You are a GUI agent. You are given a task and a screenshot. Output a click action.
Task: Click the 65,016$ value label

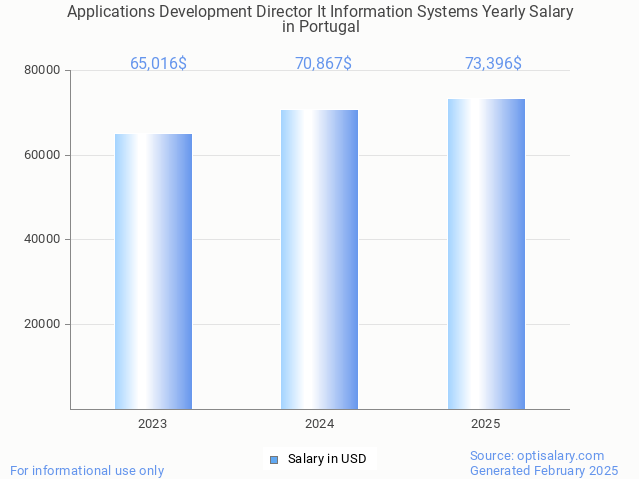pos(158,64)
